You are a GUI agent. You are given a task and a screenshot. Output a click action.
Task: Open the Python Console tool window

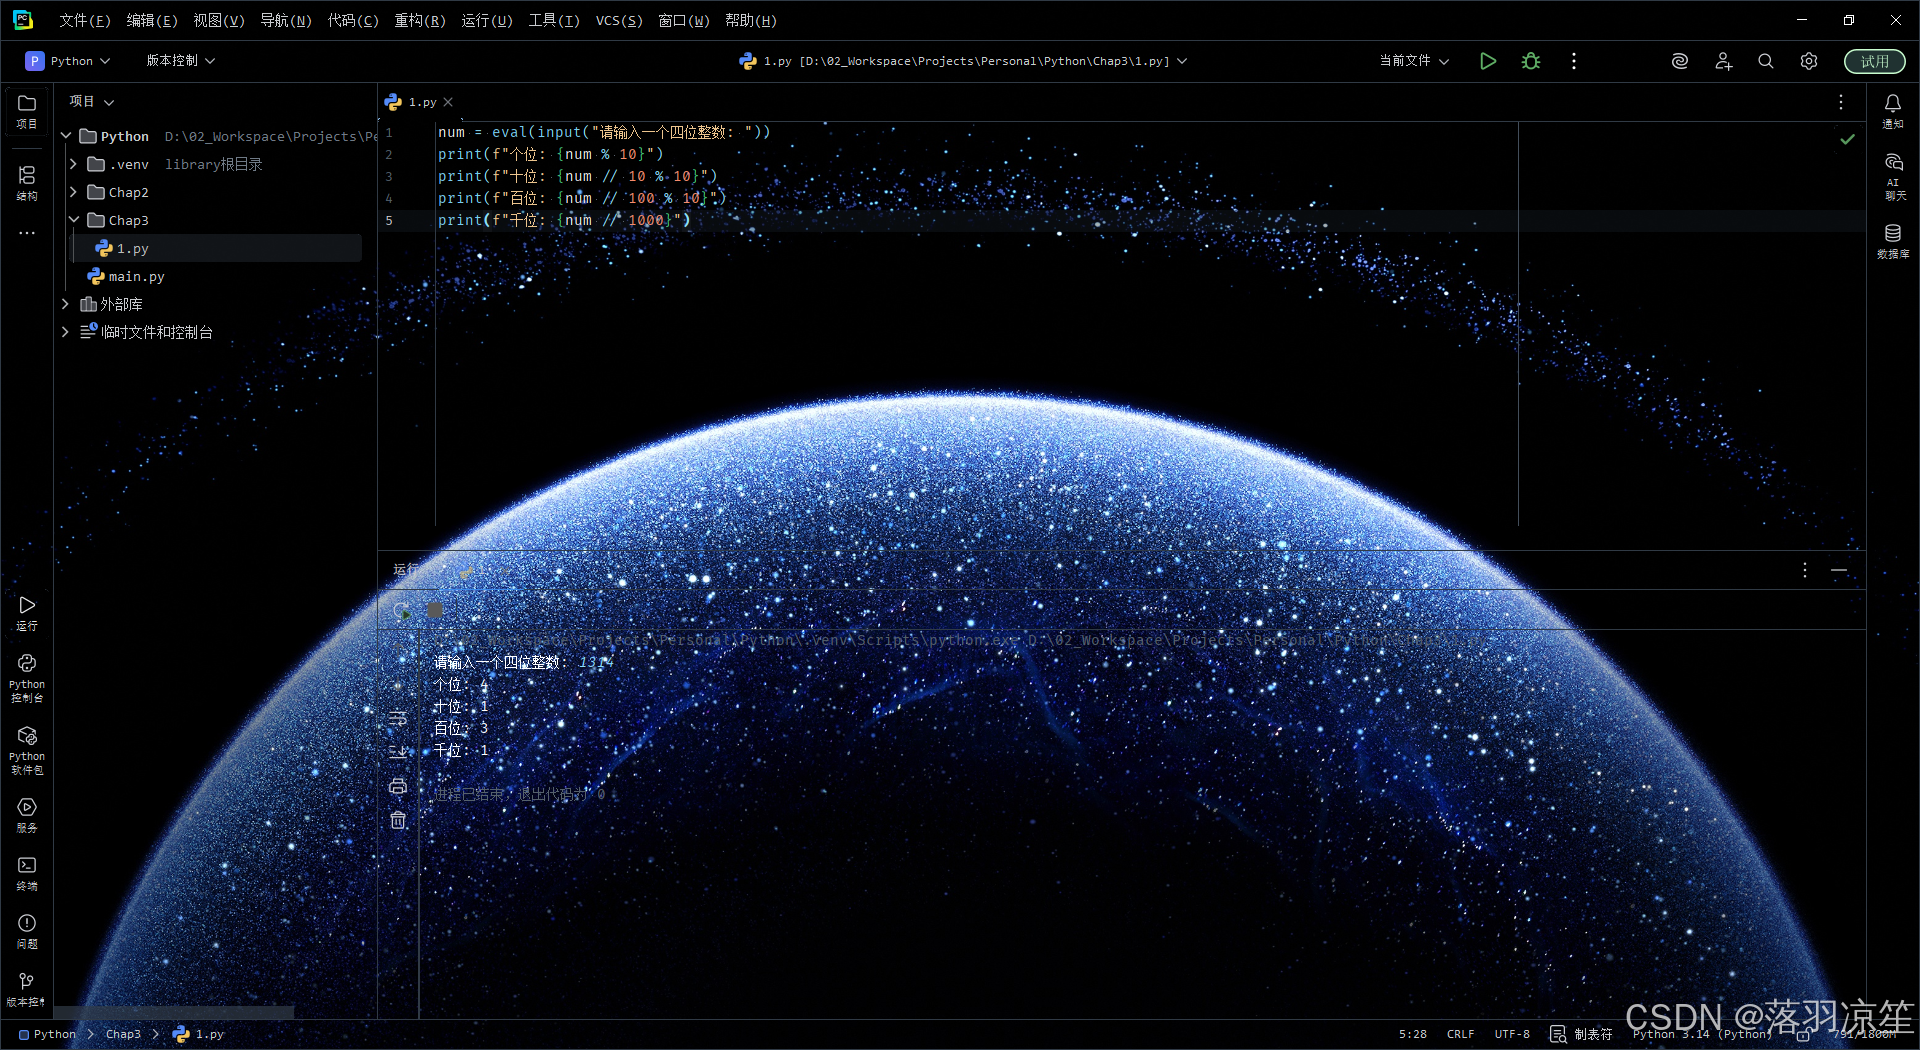pyautogui.click(x=27, y=678)
